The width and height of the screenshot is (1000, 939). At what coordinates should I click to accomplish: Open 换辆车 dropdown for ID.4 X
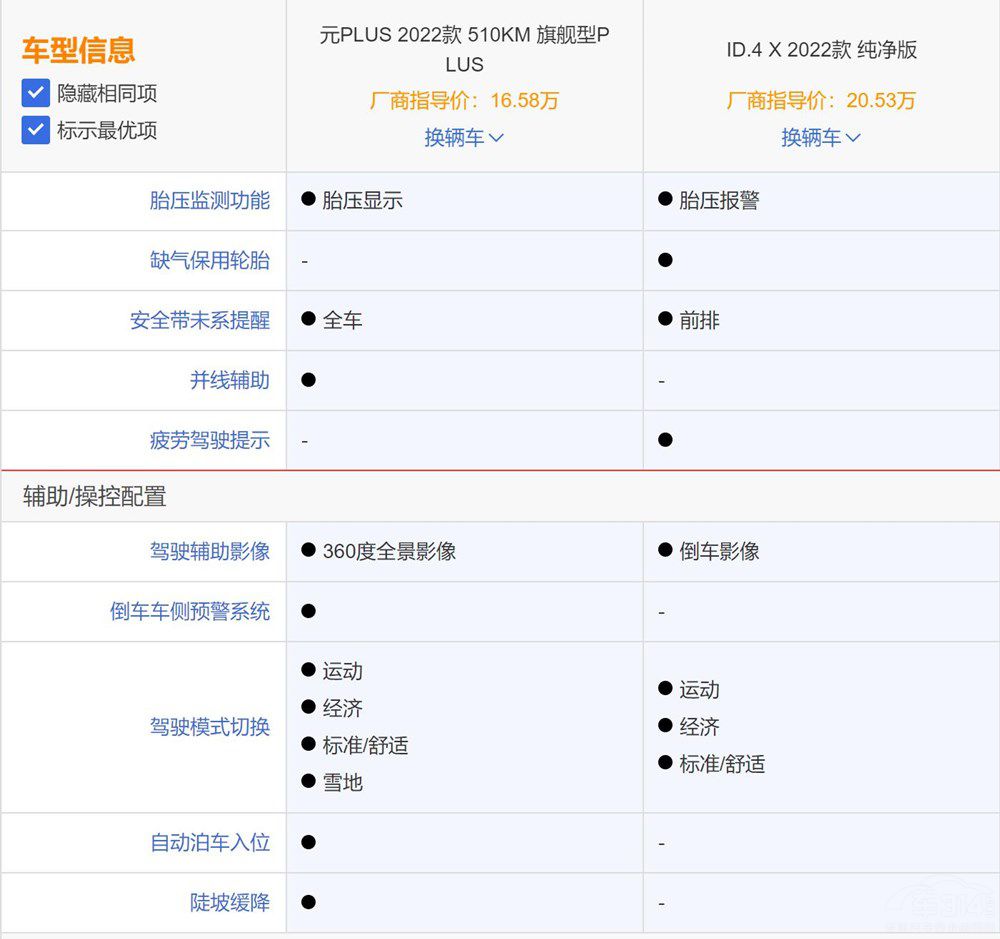click(x=820, y=138)
